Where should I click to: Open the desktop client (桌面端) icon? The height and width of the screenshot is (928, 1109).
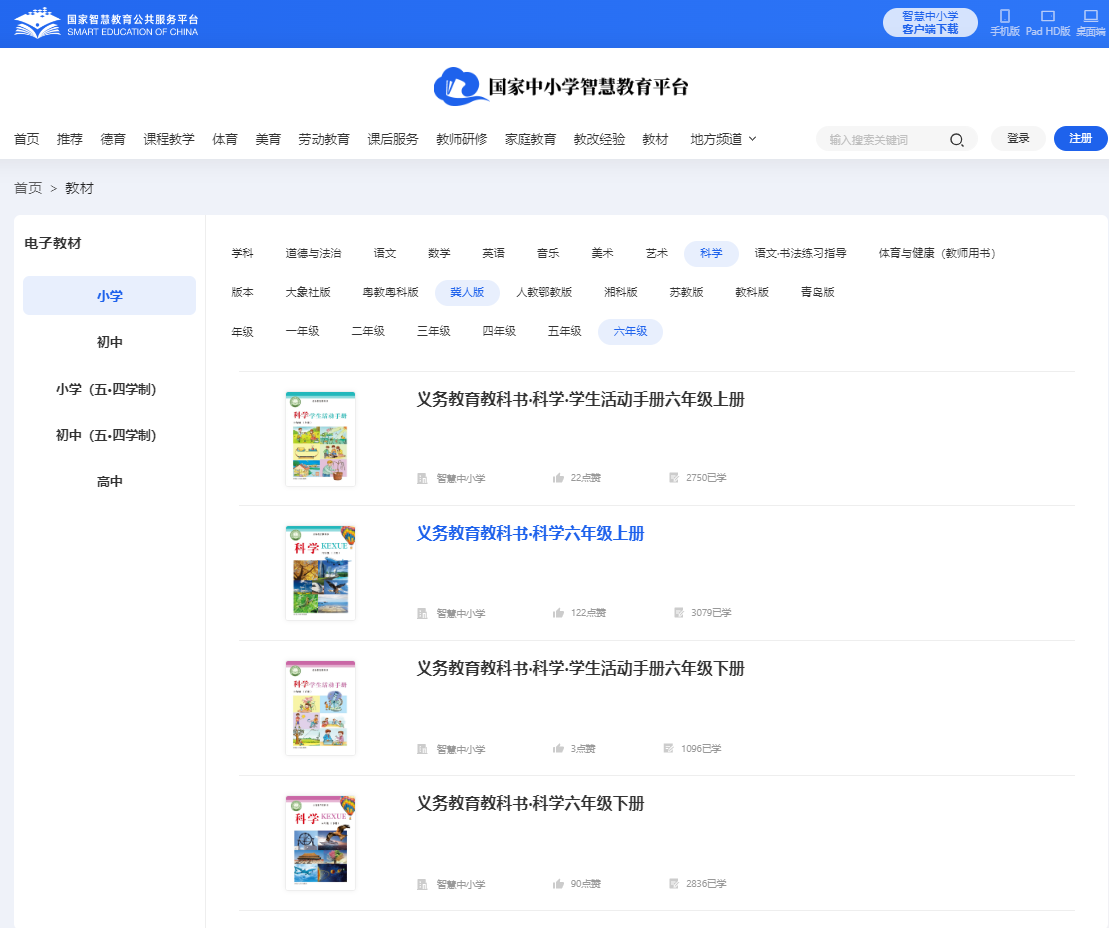pos(1090,17)
